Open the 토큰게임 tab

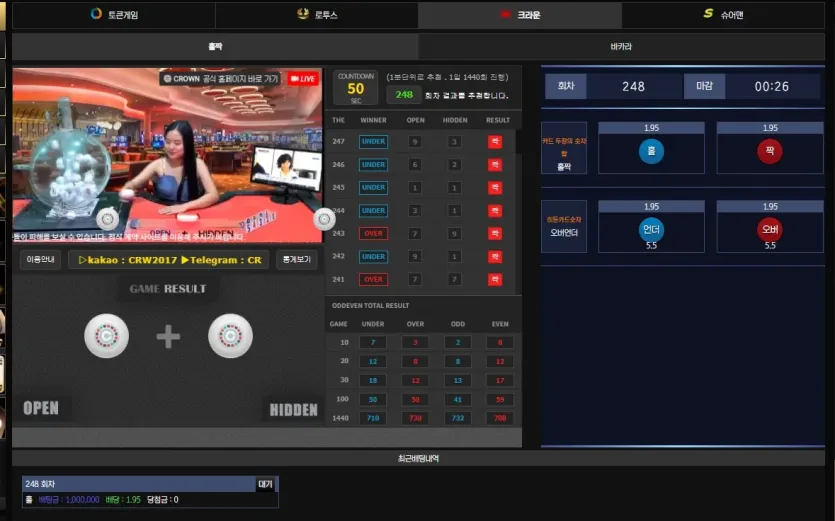point(114,15)
